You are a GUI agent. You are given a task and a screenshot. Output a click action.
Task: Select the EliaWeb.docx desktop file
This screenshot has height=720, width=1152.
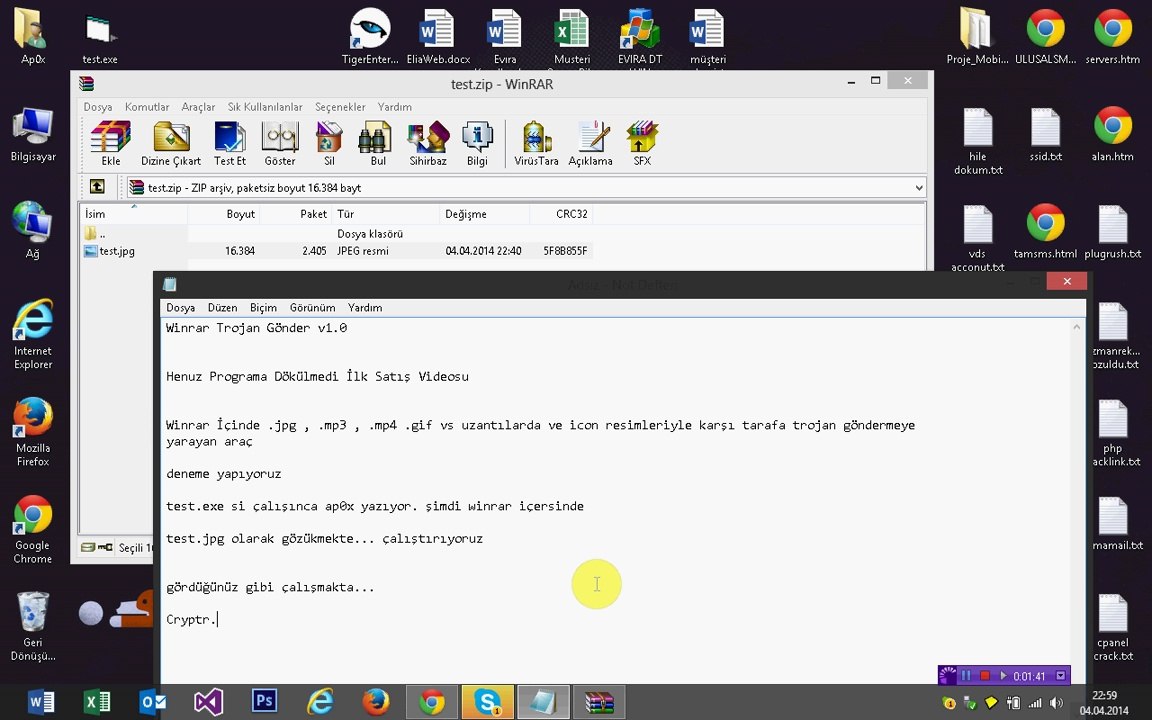pos(438,37)
